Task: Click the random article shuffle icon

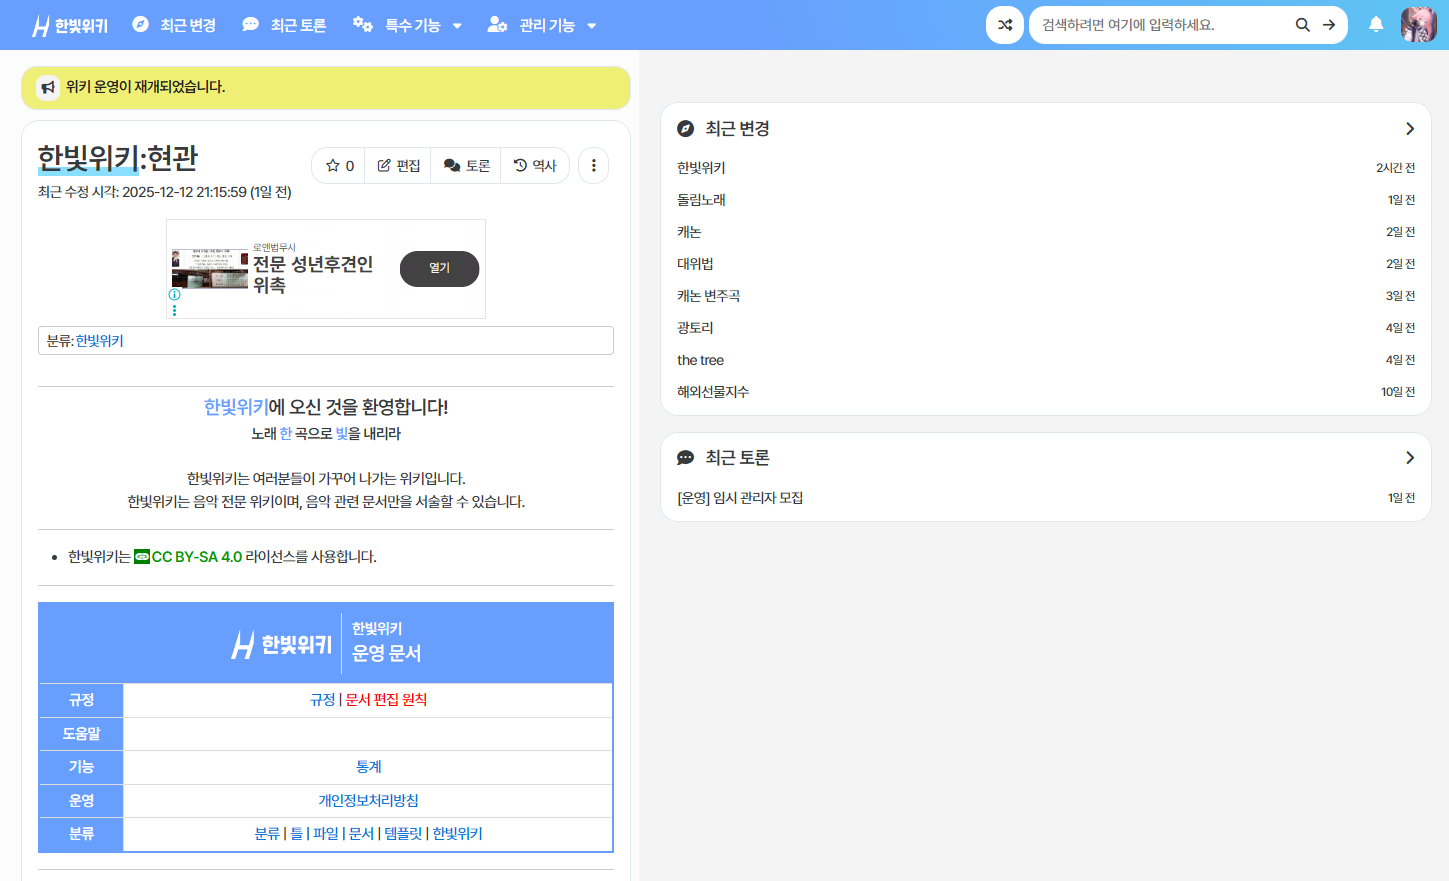Action: 1005,24
